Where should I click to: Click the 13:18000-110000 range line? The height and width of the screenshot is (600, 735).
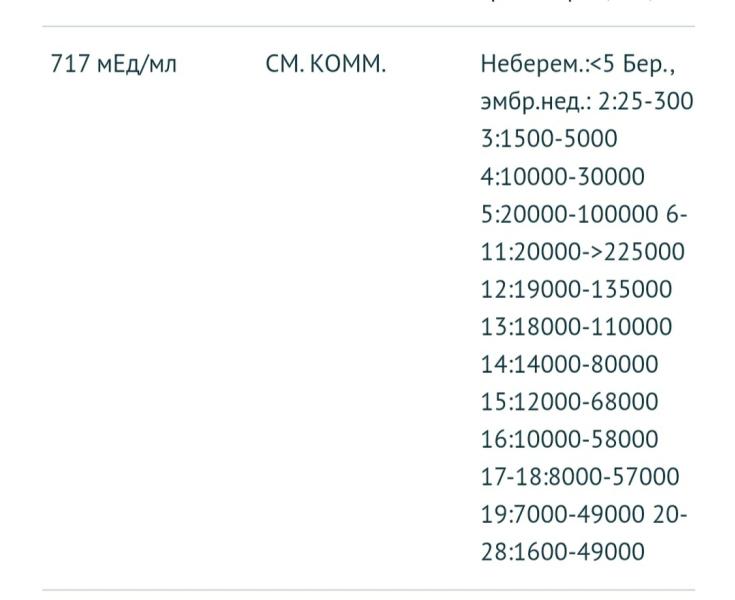click(576, 327)
